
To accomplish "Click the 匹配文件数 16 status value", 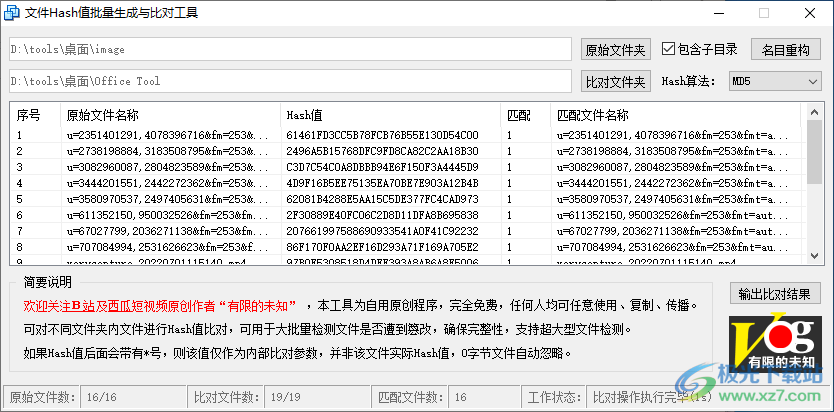I will tap(484, 397).
